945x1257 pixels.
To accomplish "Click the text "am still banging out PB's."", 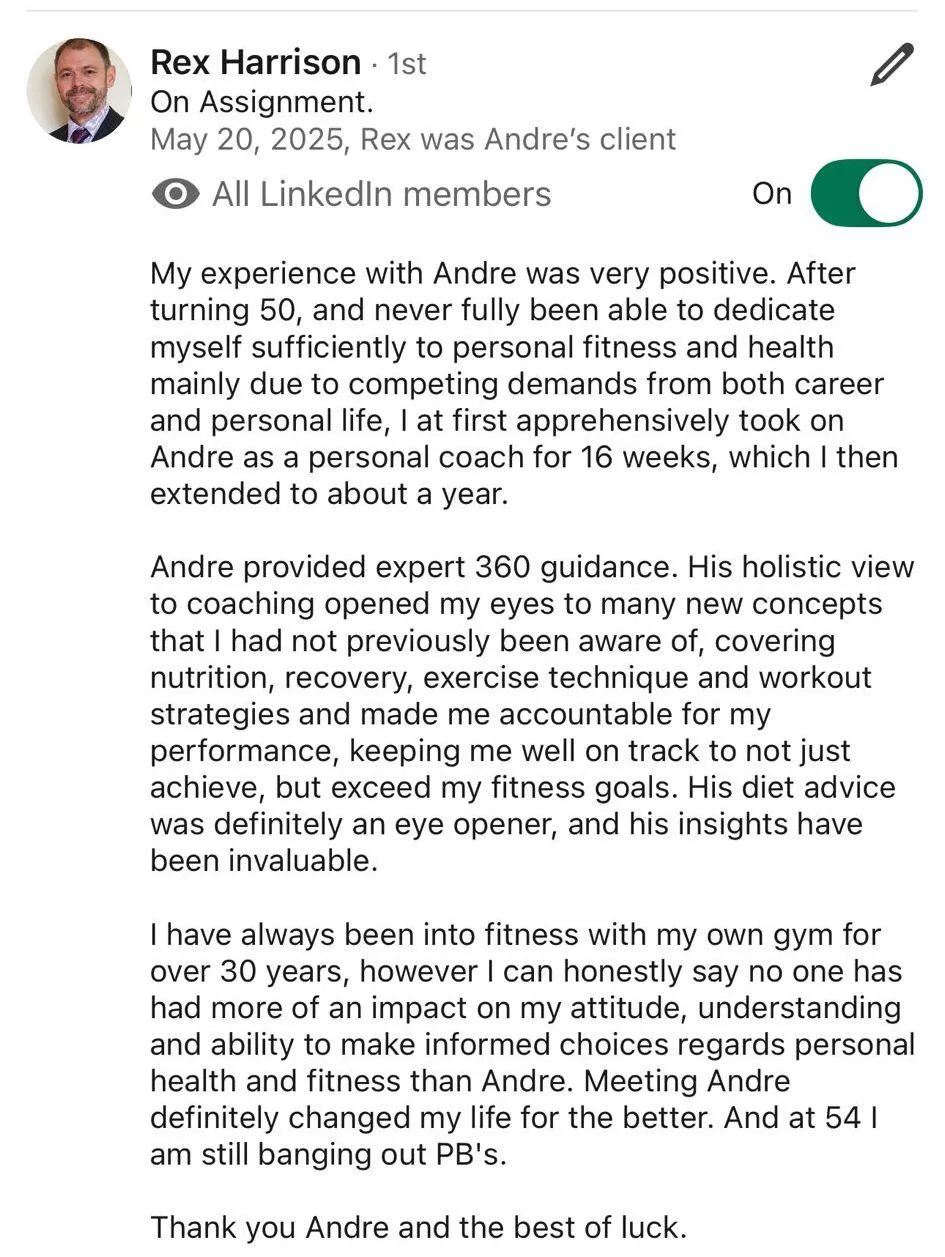I will 329,1154.
